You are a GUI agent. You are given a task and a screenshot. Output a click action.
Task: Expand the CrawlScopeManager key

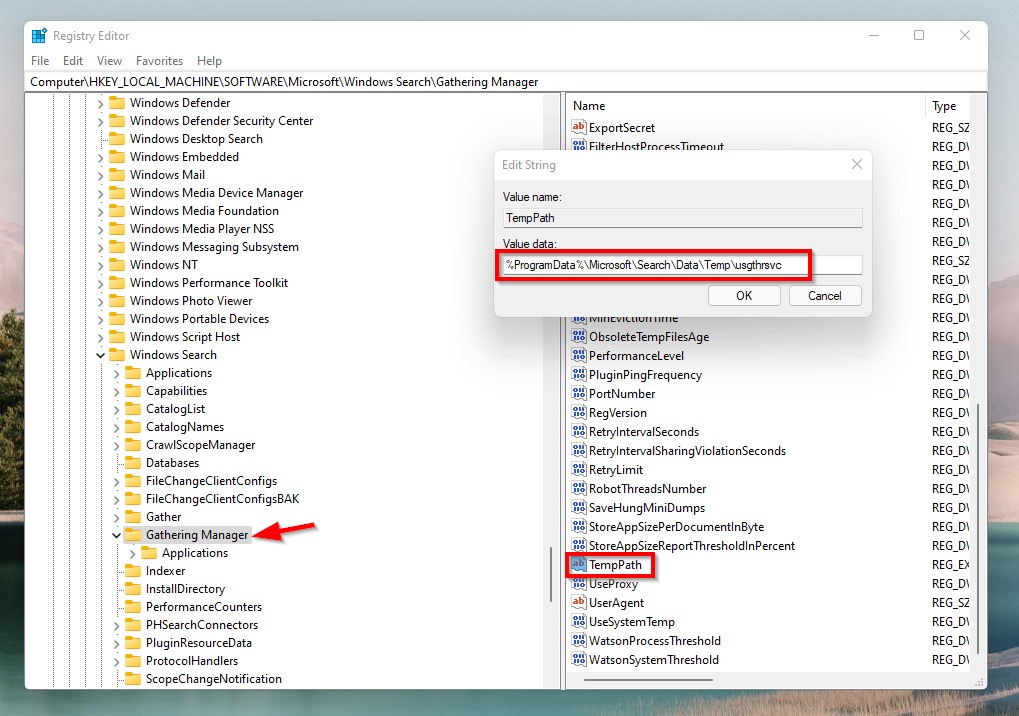pyautogui.click(x=116, y=446)
